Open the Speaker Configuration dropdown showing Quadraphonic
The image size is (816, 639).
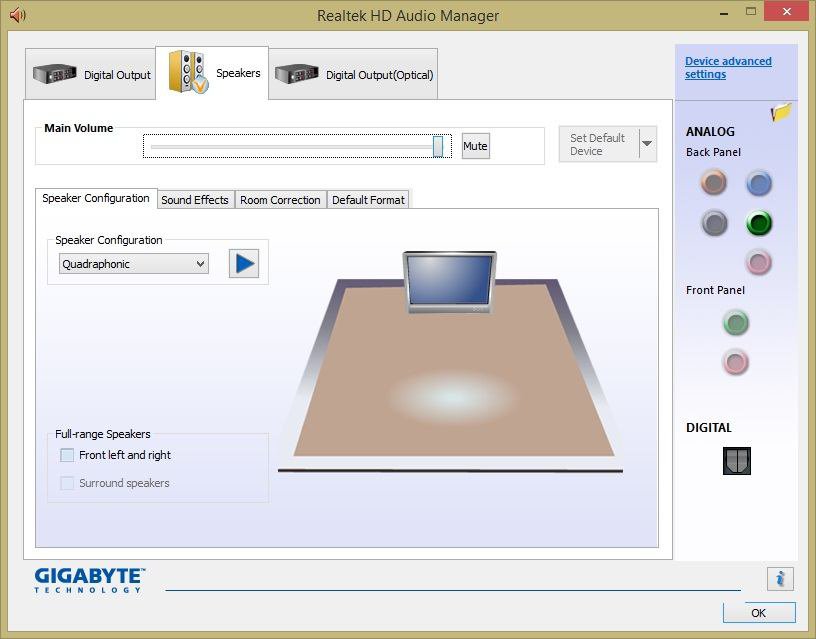coord(133,264)
